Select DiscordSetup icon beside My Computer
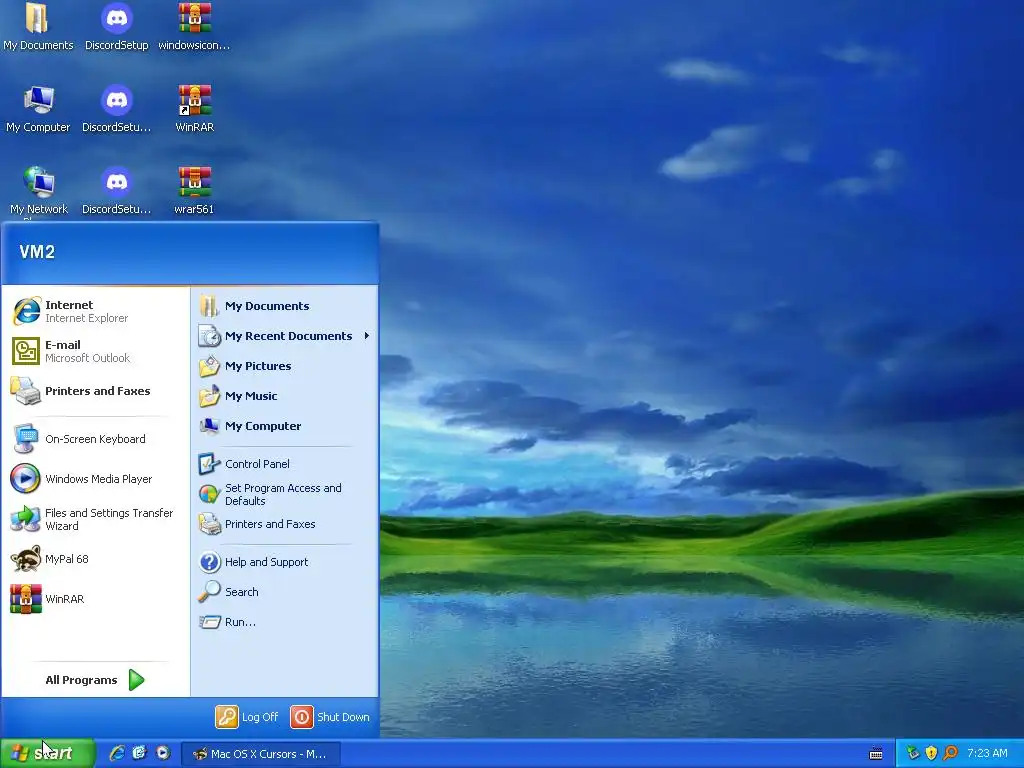Image resolution: width=1024 pixels, height=768 pixels. (x=116, y=109)
